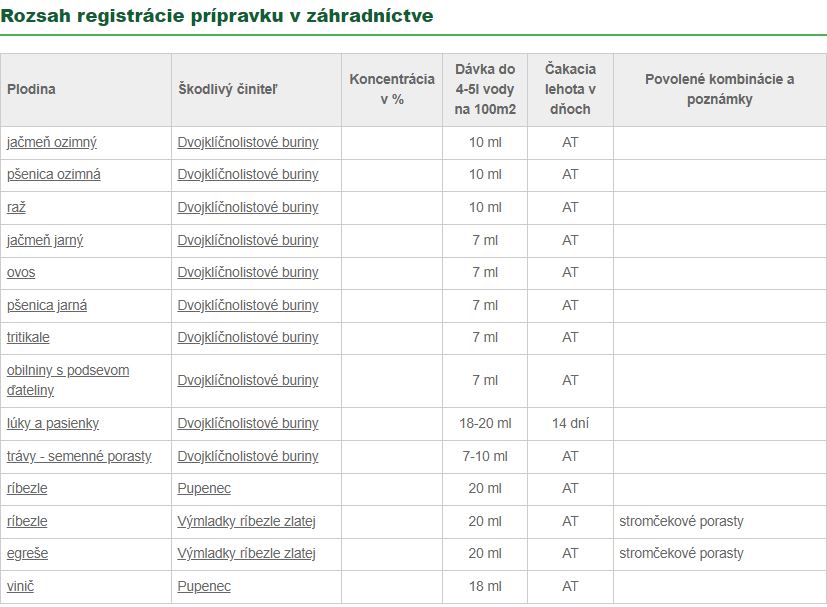Click Výmladky ríbezle zlatej in egreše row
Viewport: 827px width, 607px height.
[246, 554]
